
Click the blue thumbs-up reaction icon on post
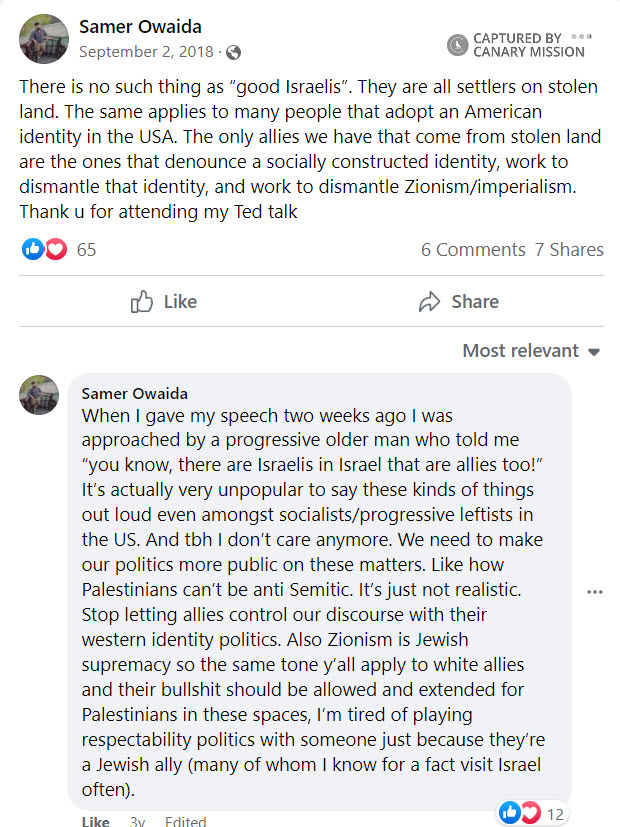(x=33, y=249)
